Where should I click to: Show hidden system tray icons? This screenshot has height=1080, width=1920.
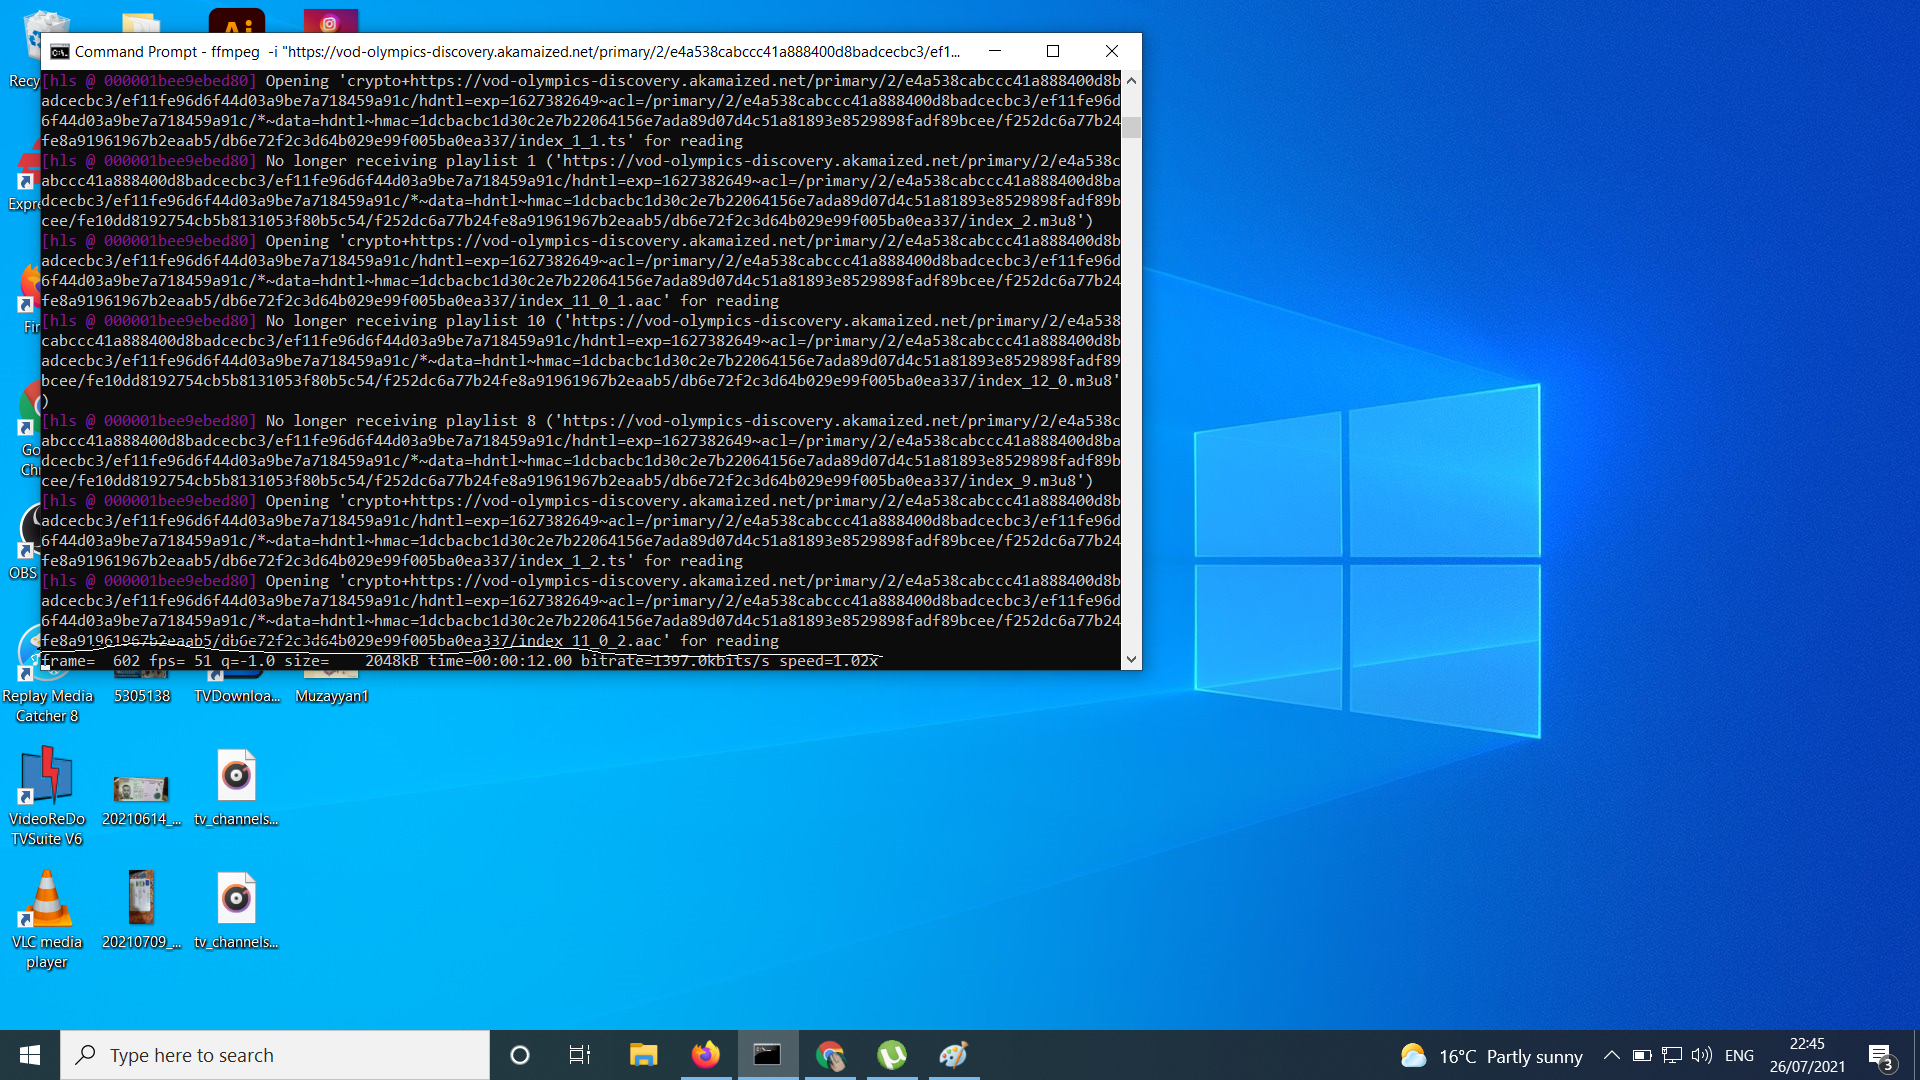(x=1612, y=1055)
